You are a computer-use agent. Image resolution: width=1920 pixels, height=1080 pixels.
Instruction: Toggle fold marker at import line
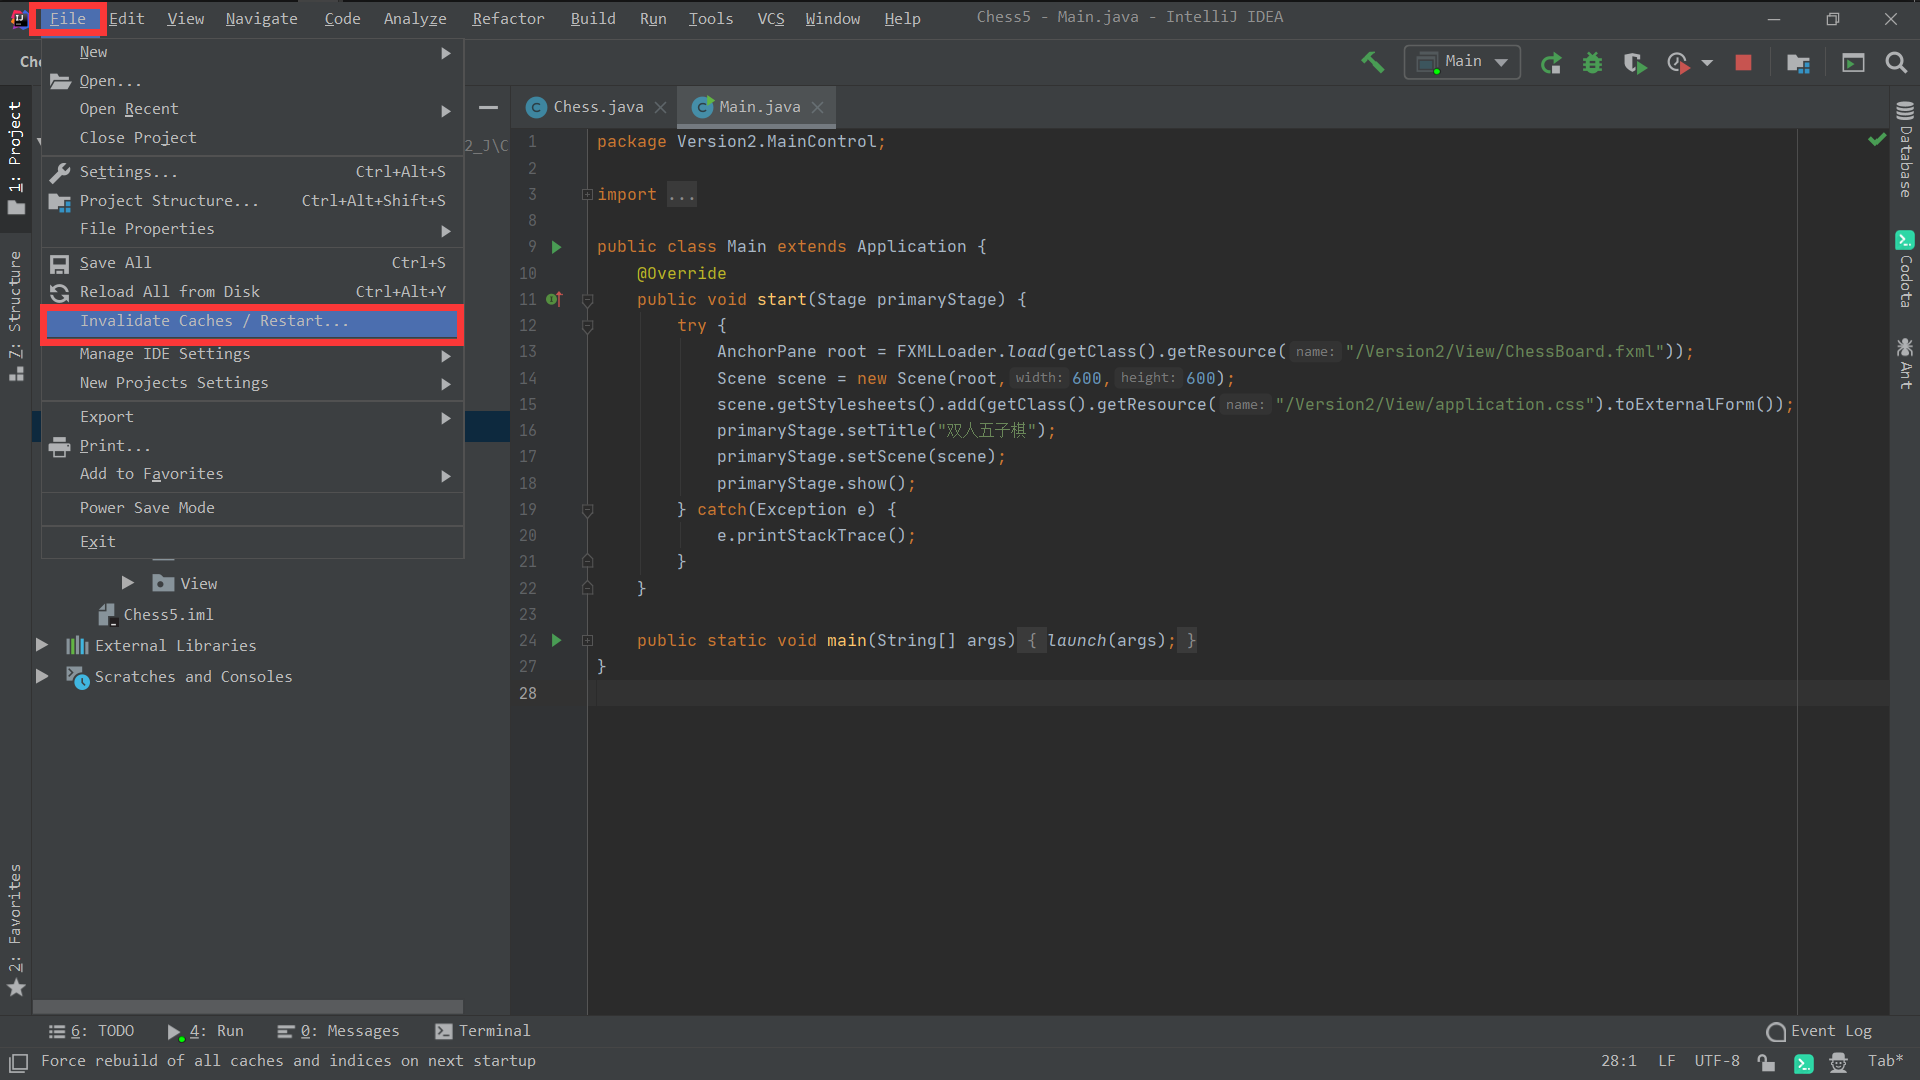click(x=588, y=195)
